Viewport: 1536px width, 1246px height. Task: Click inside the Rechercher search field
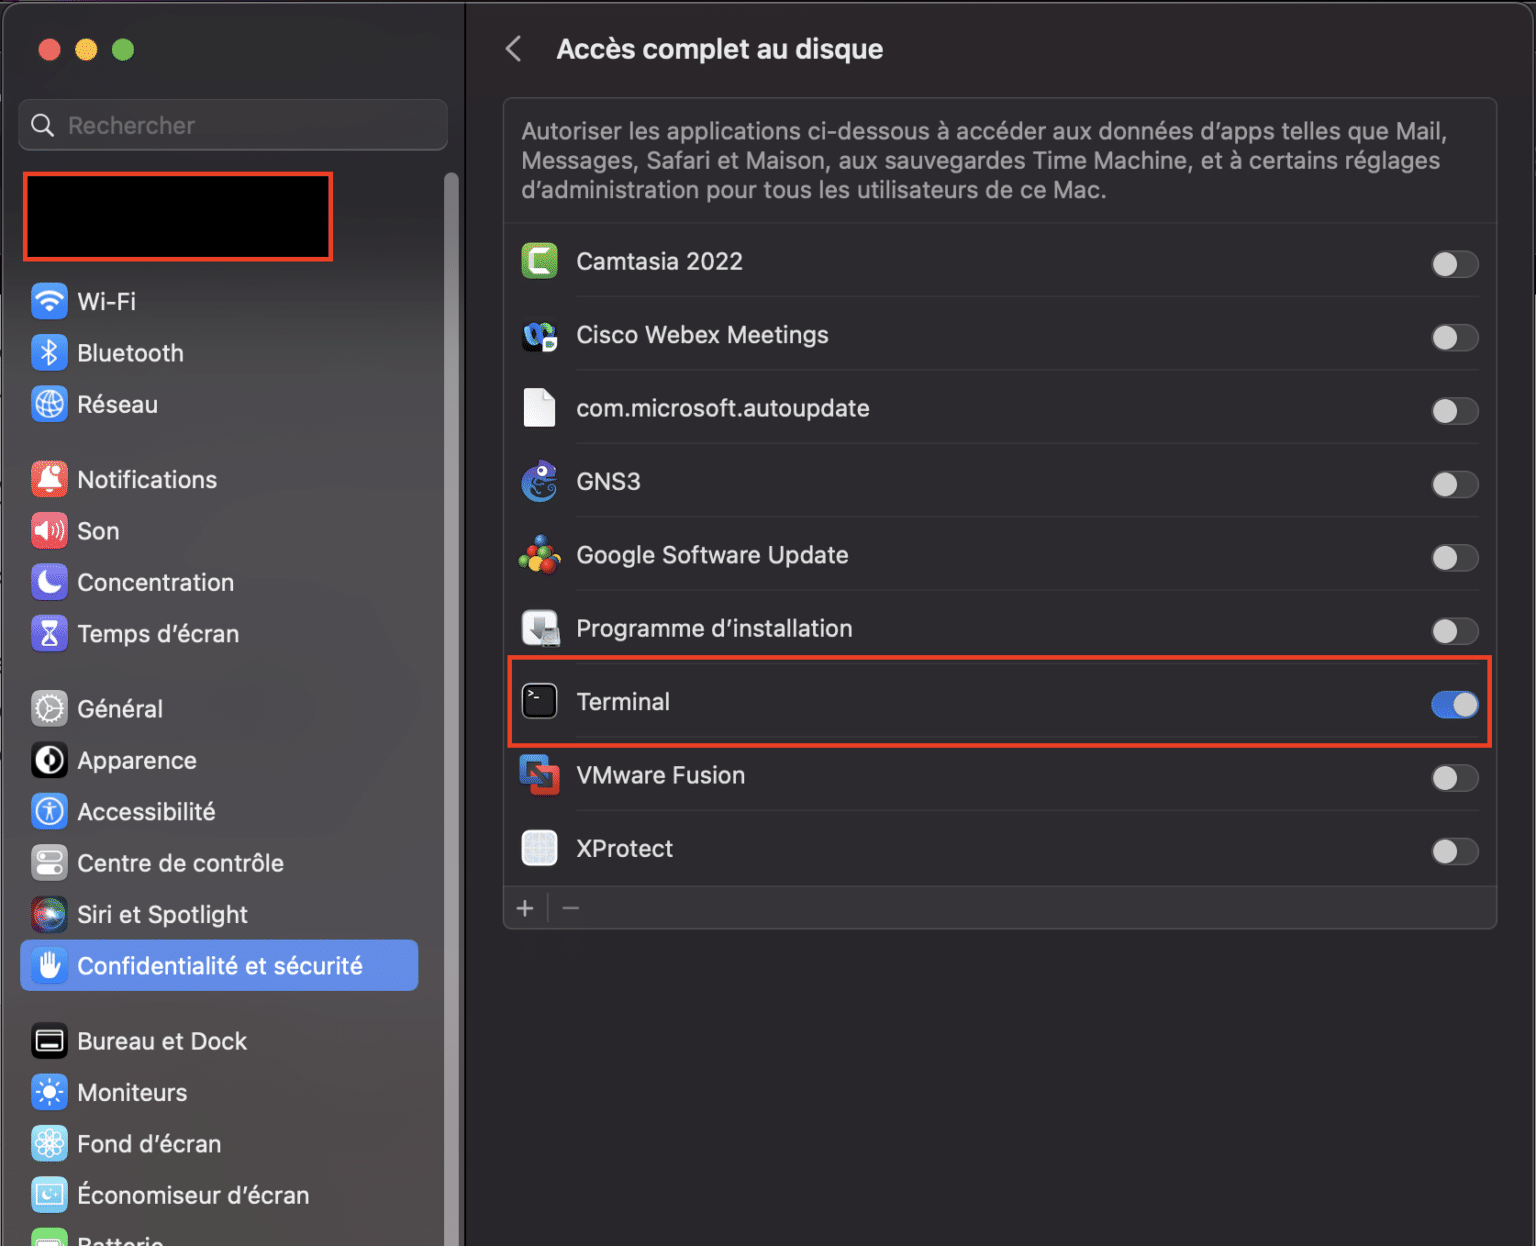[232, 124]
